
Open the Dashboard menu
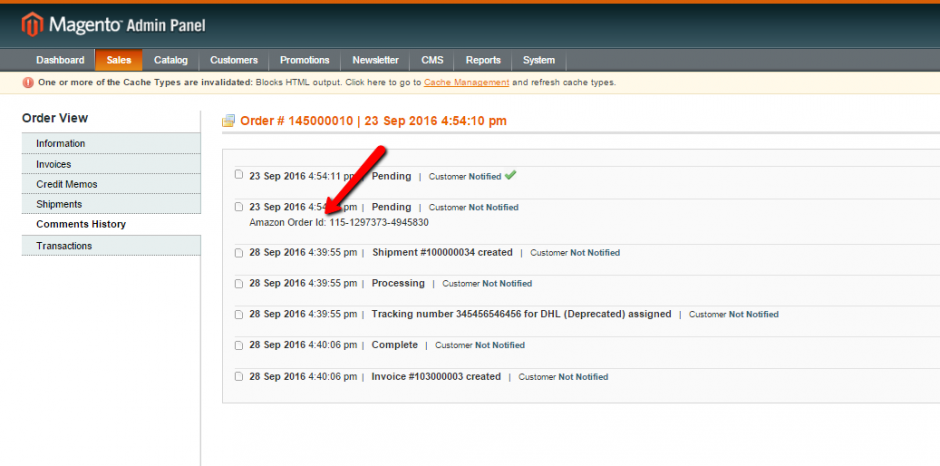click(x=60, y=60)
